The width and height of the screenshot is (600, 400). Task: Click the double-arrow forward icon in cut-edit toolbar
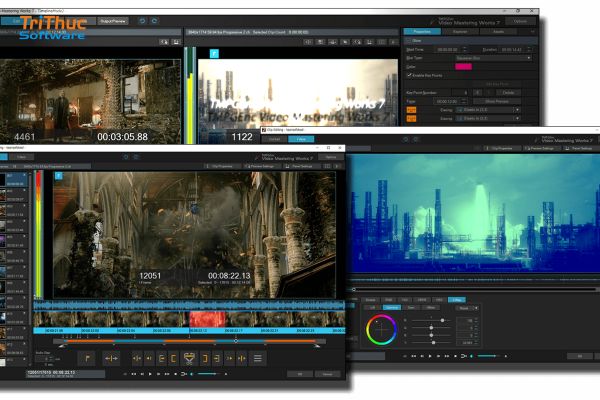pos(229,359)
